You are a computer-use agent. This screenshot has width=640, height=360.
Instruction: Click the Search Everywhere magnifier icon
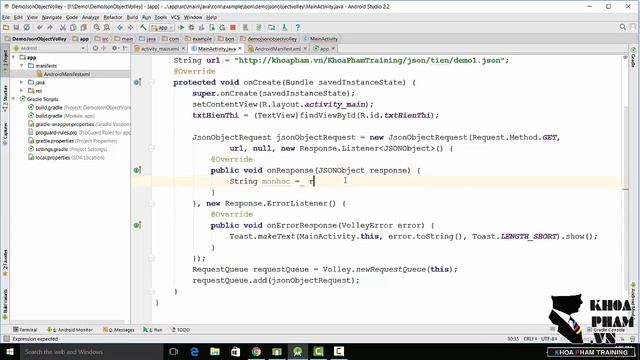click(x=623, y=27)
